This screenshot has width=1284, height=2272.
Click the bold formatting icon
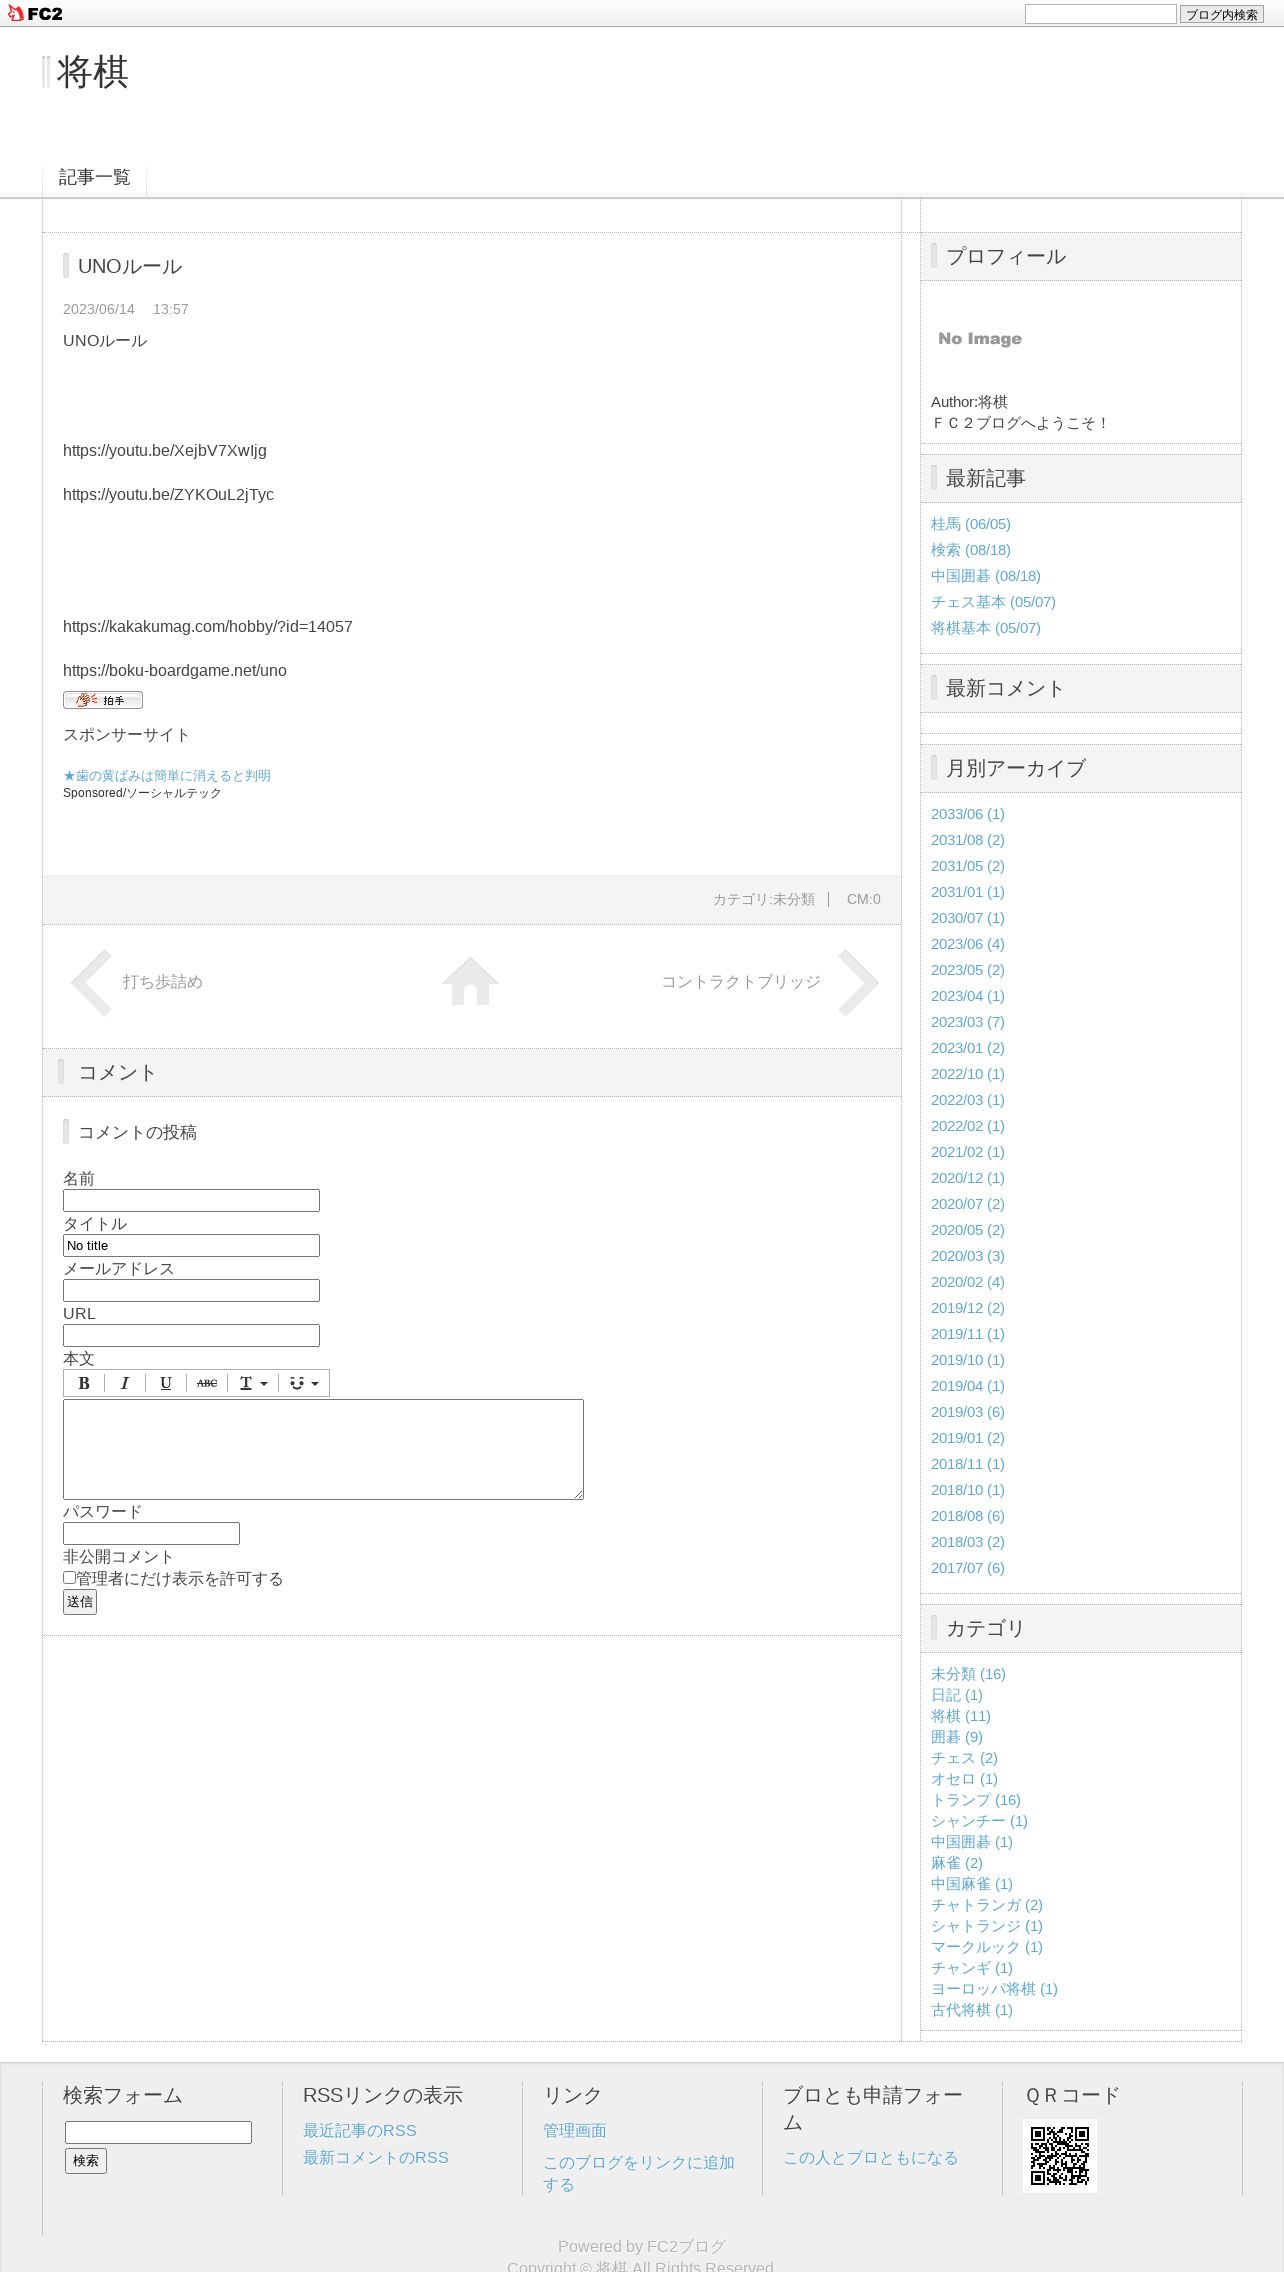click(84, 1383)
